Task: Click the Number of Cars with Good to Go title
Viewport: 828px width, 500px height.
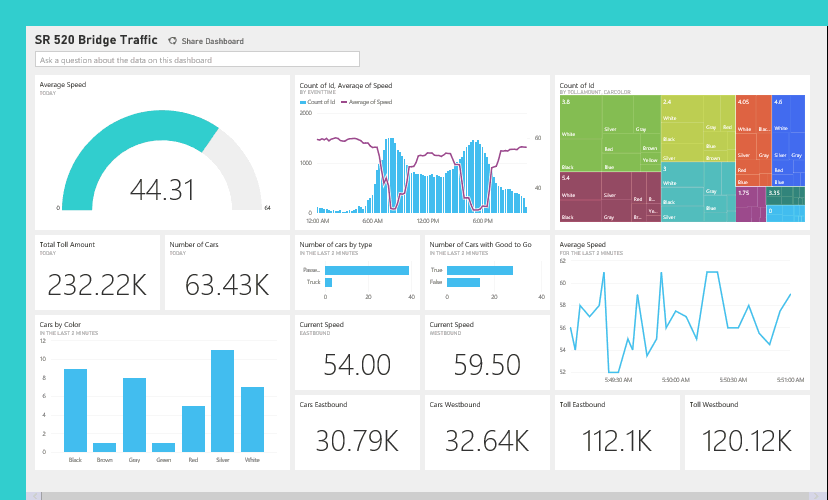Action: coord(481,244)
